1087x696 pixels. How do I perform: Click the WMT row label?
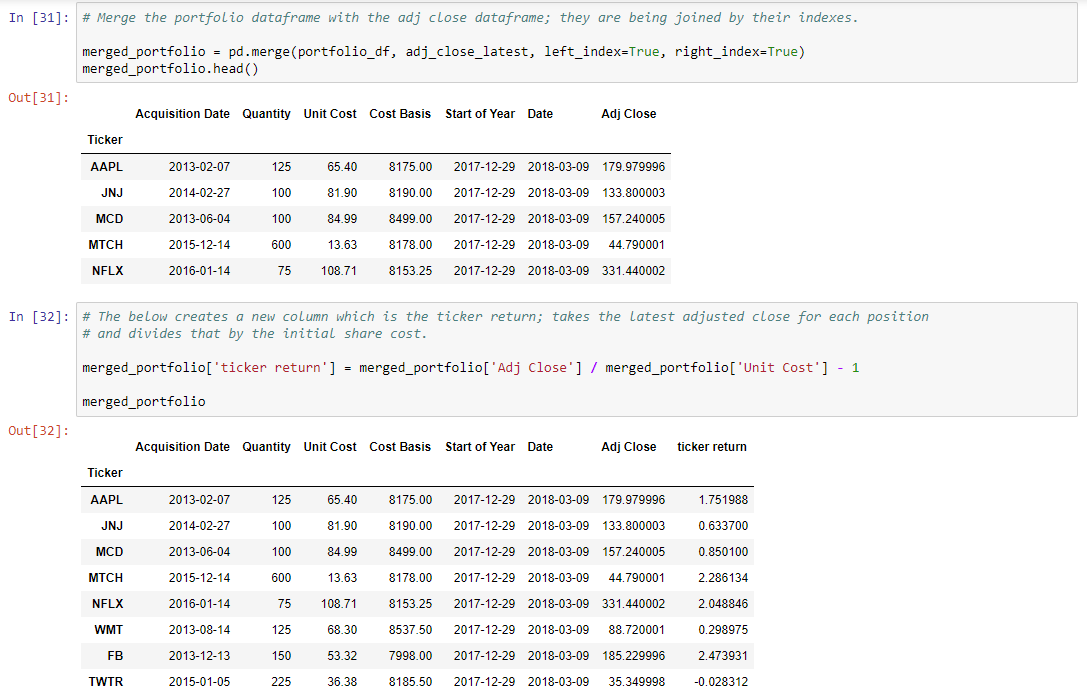(x=108, y=630)
